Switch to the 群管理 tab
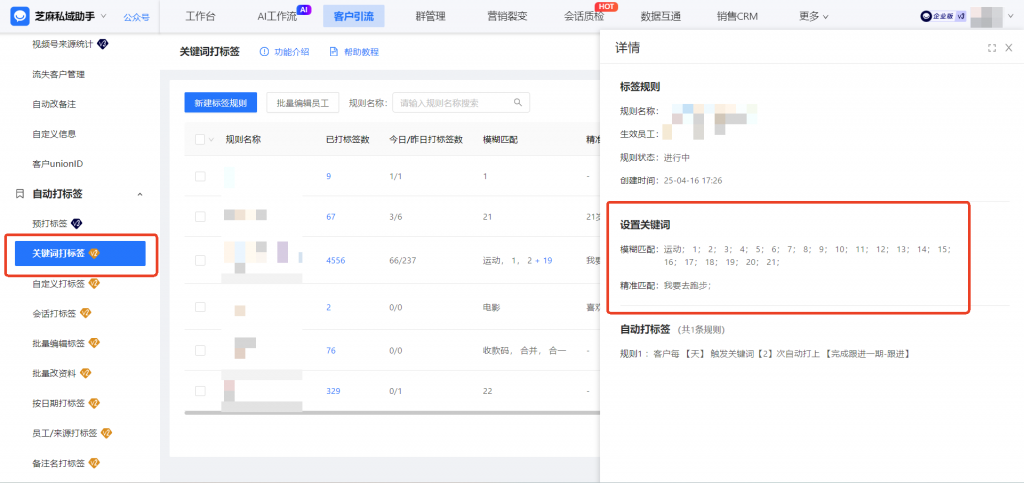The height and width of the screenshot is (483, 1024). point(429,16)
